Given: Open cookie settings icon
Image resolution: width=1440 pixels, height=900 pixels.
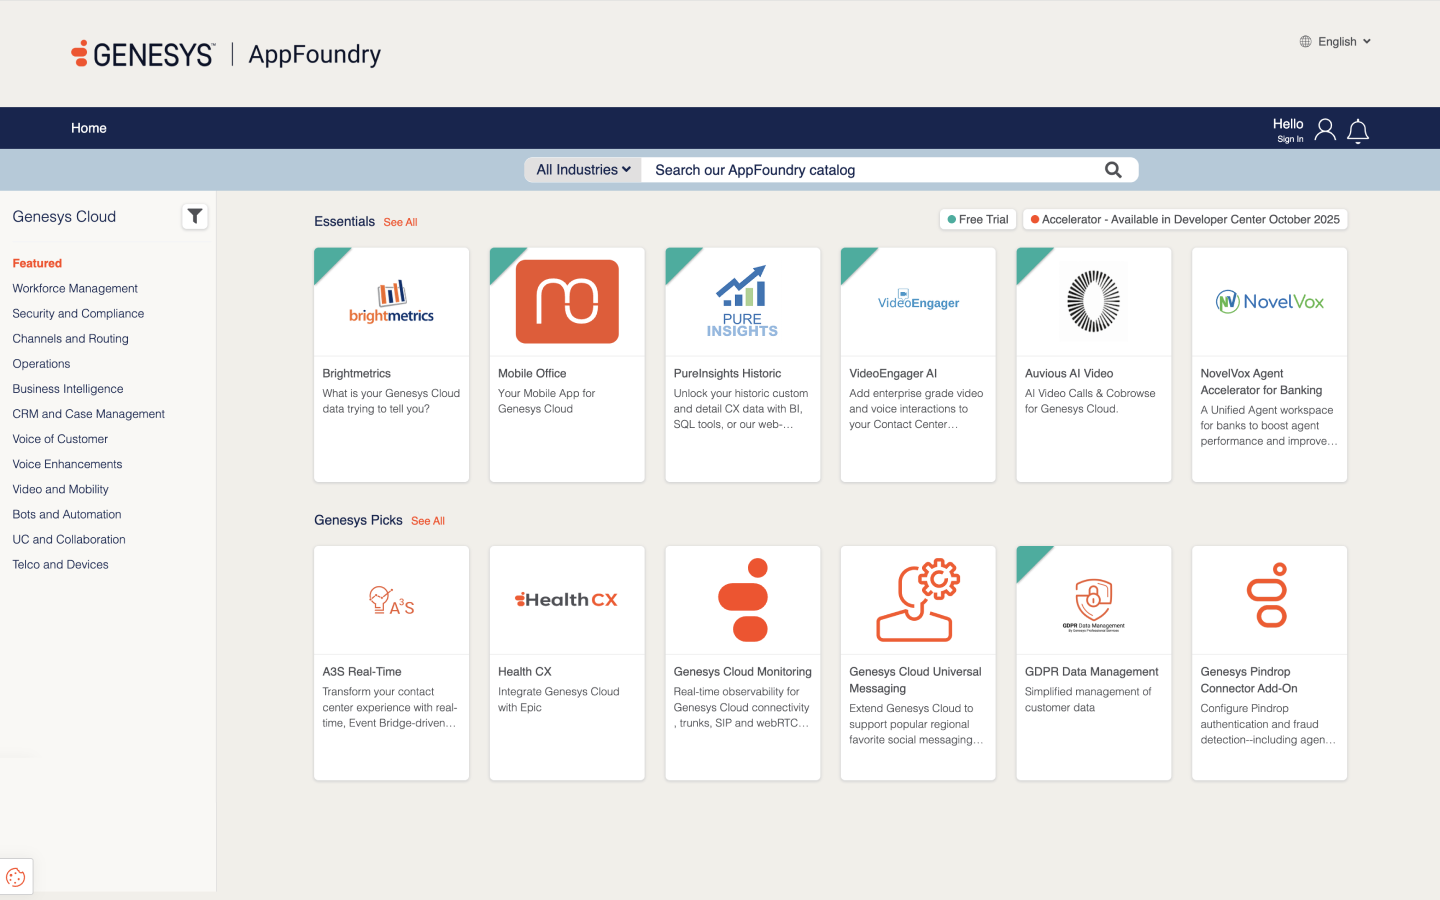Looking at the screenshot, I should [16, 877].
